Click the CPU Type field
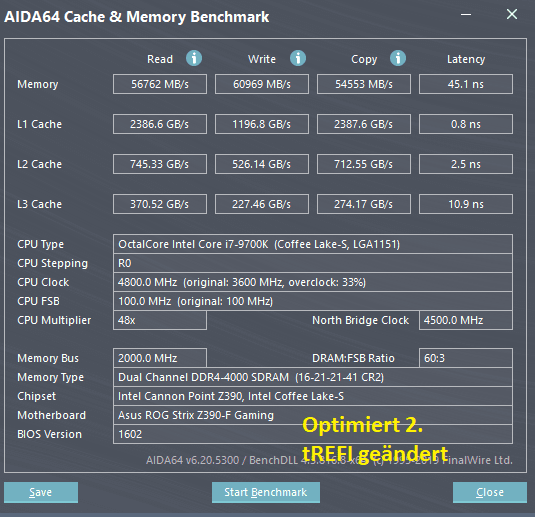 [x=313, y=244]
